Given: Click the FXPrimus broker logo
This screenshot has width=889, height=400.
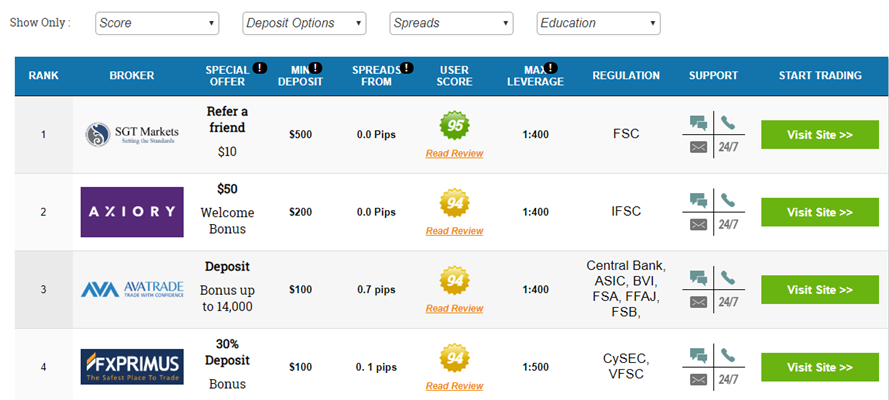Looking at the screenshot, I should [x=132, y=367].
